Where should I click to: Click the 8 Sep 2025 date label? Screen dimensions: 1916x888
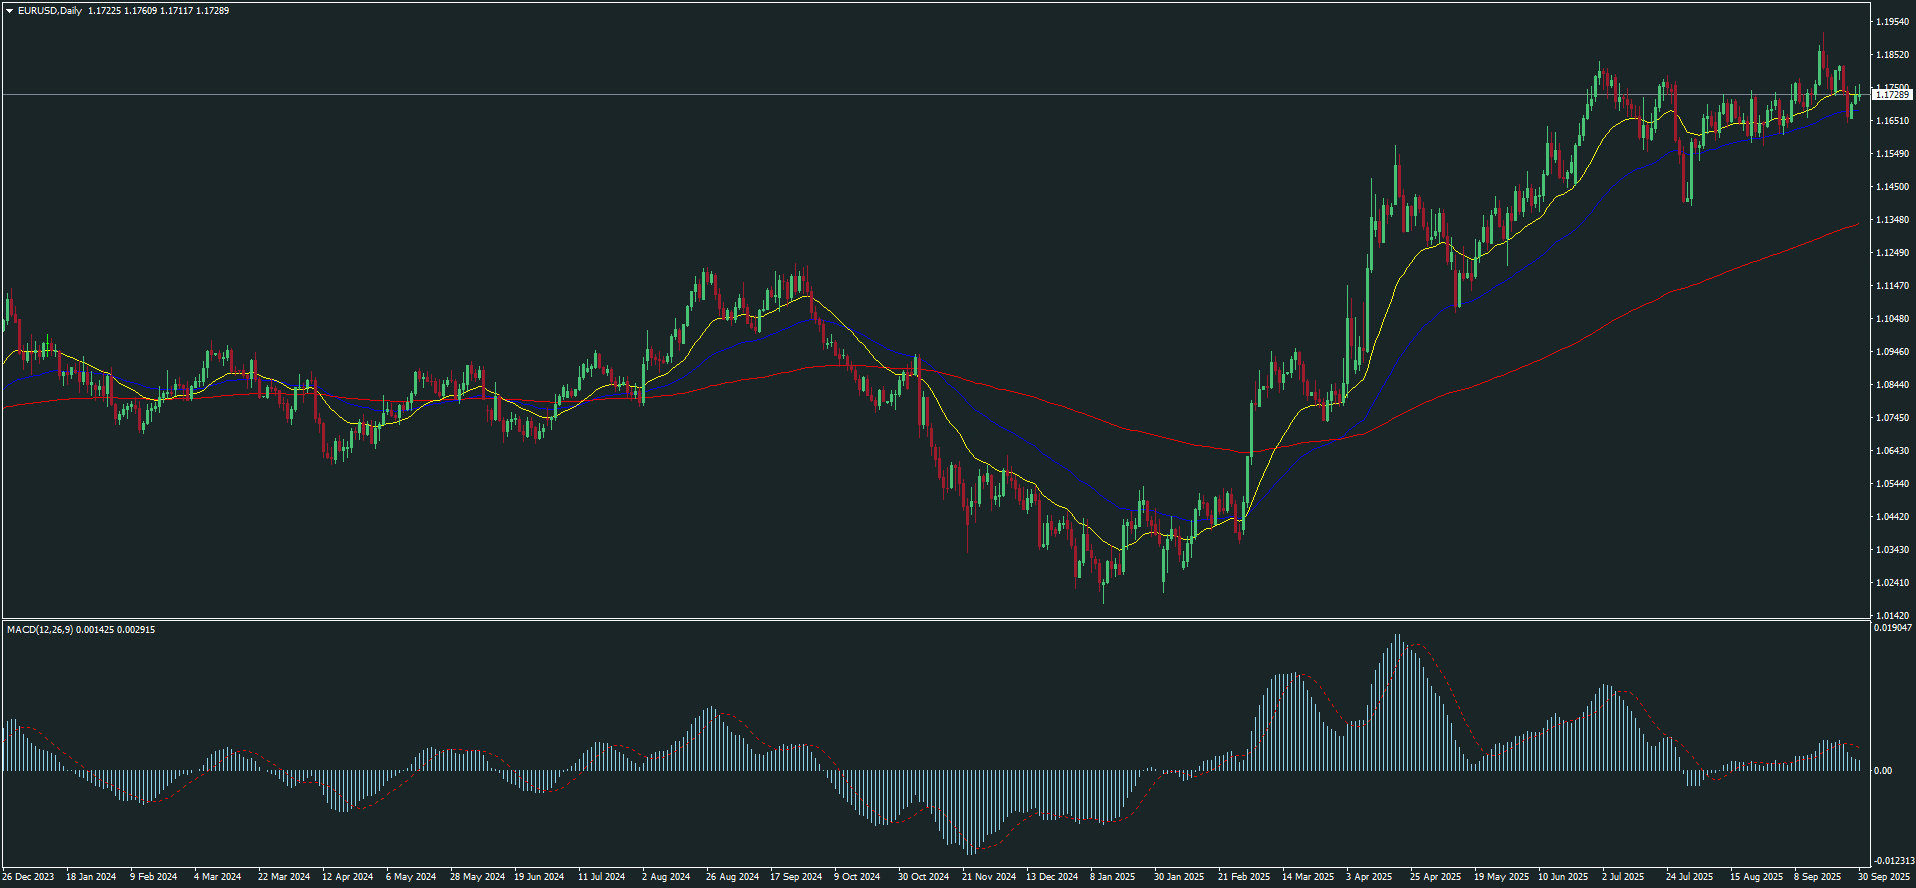pyautogui.click(x=1817, y=877)
